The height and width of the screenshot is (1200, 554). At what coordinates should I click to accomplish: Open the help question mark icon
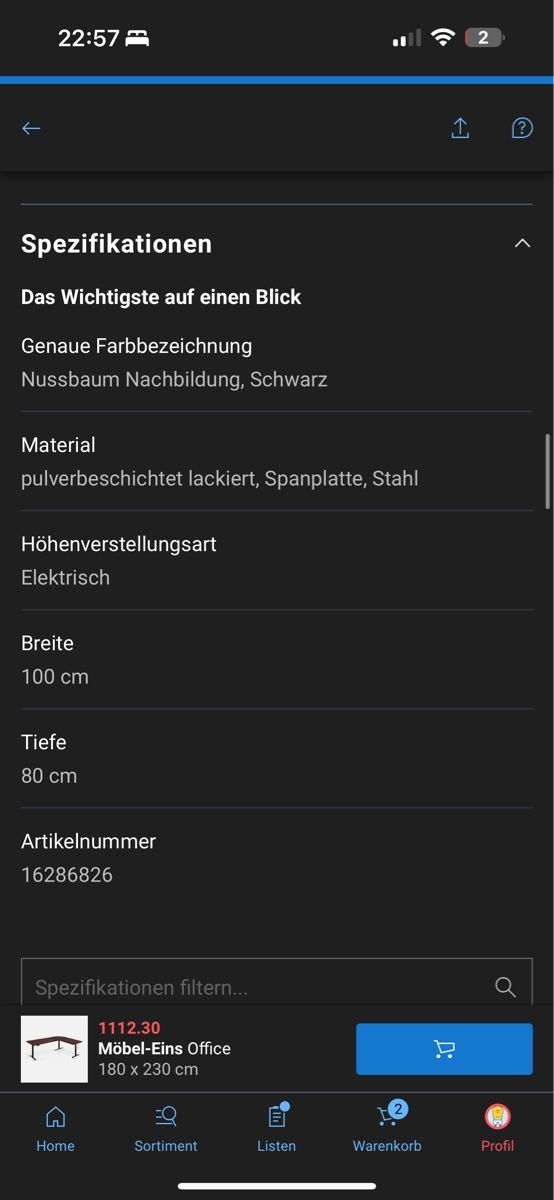click(x=522, y=128)
